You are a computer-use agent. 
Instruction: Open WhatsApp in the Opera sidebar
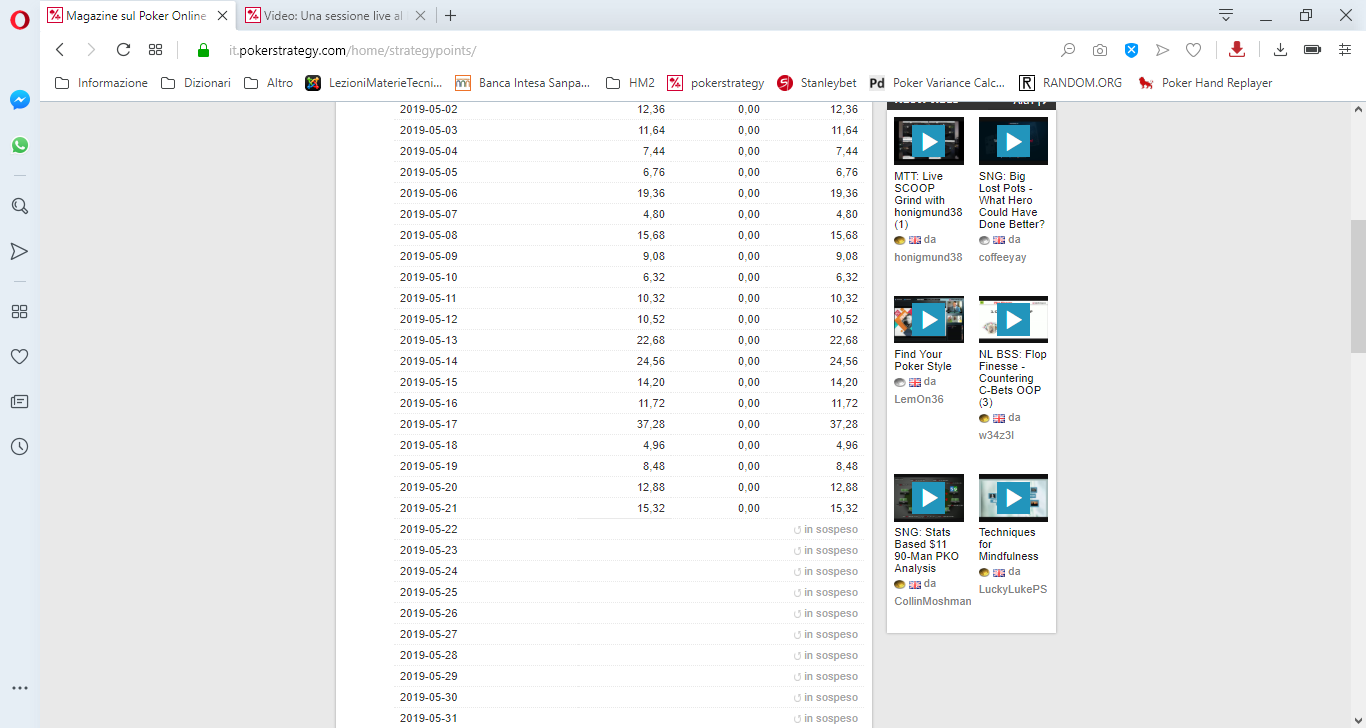coord(19,145)
